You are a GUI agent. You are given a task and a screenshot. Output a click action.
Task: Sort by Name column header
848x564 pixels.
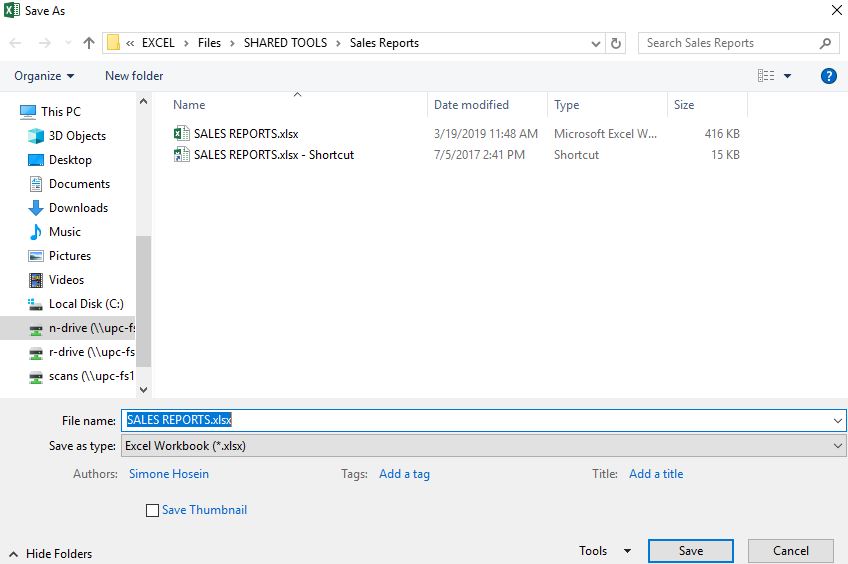coord(189,105)
